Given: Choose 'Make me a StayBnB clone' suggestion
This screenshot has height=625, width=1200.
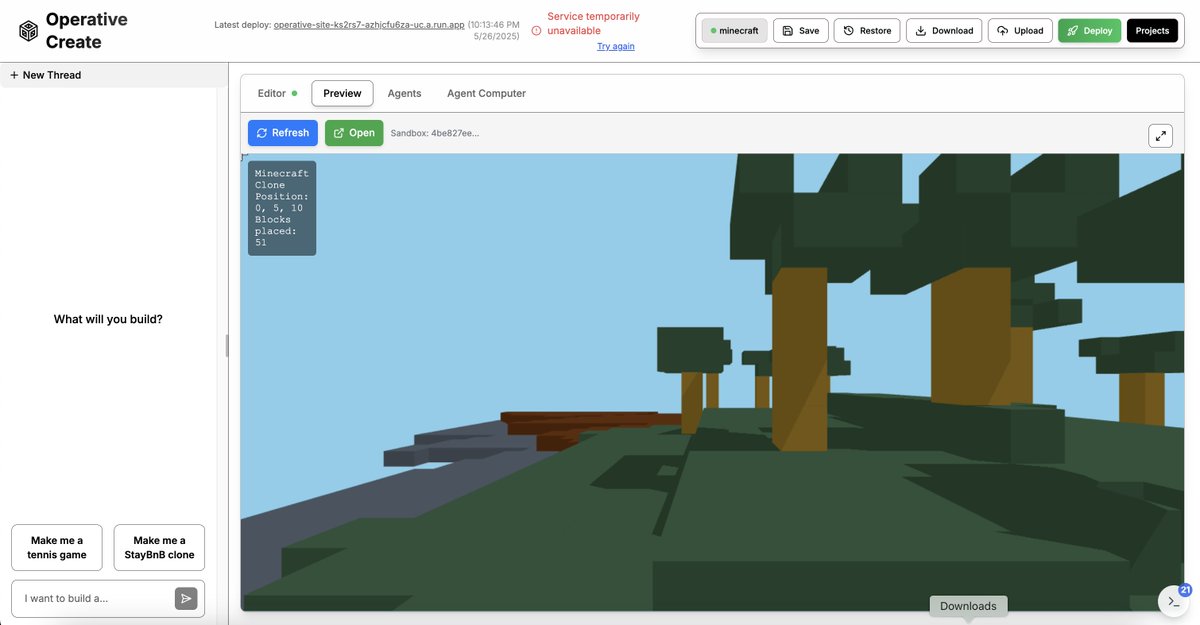Looking at the screenshot, I should 159,548.
